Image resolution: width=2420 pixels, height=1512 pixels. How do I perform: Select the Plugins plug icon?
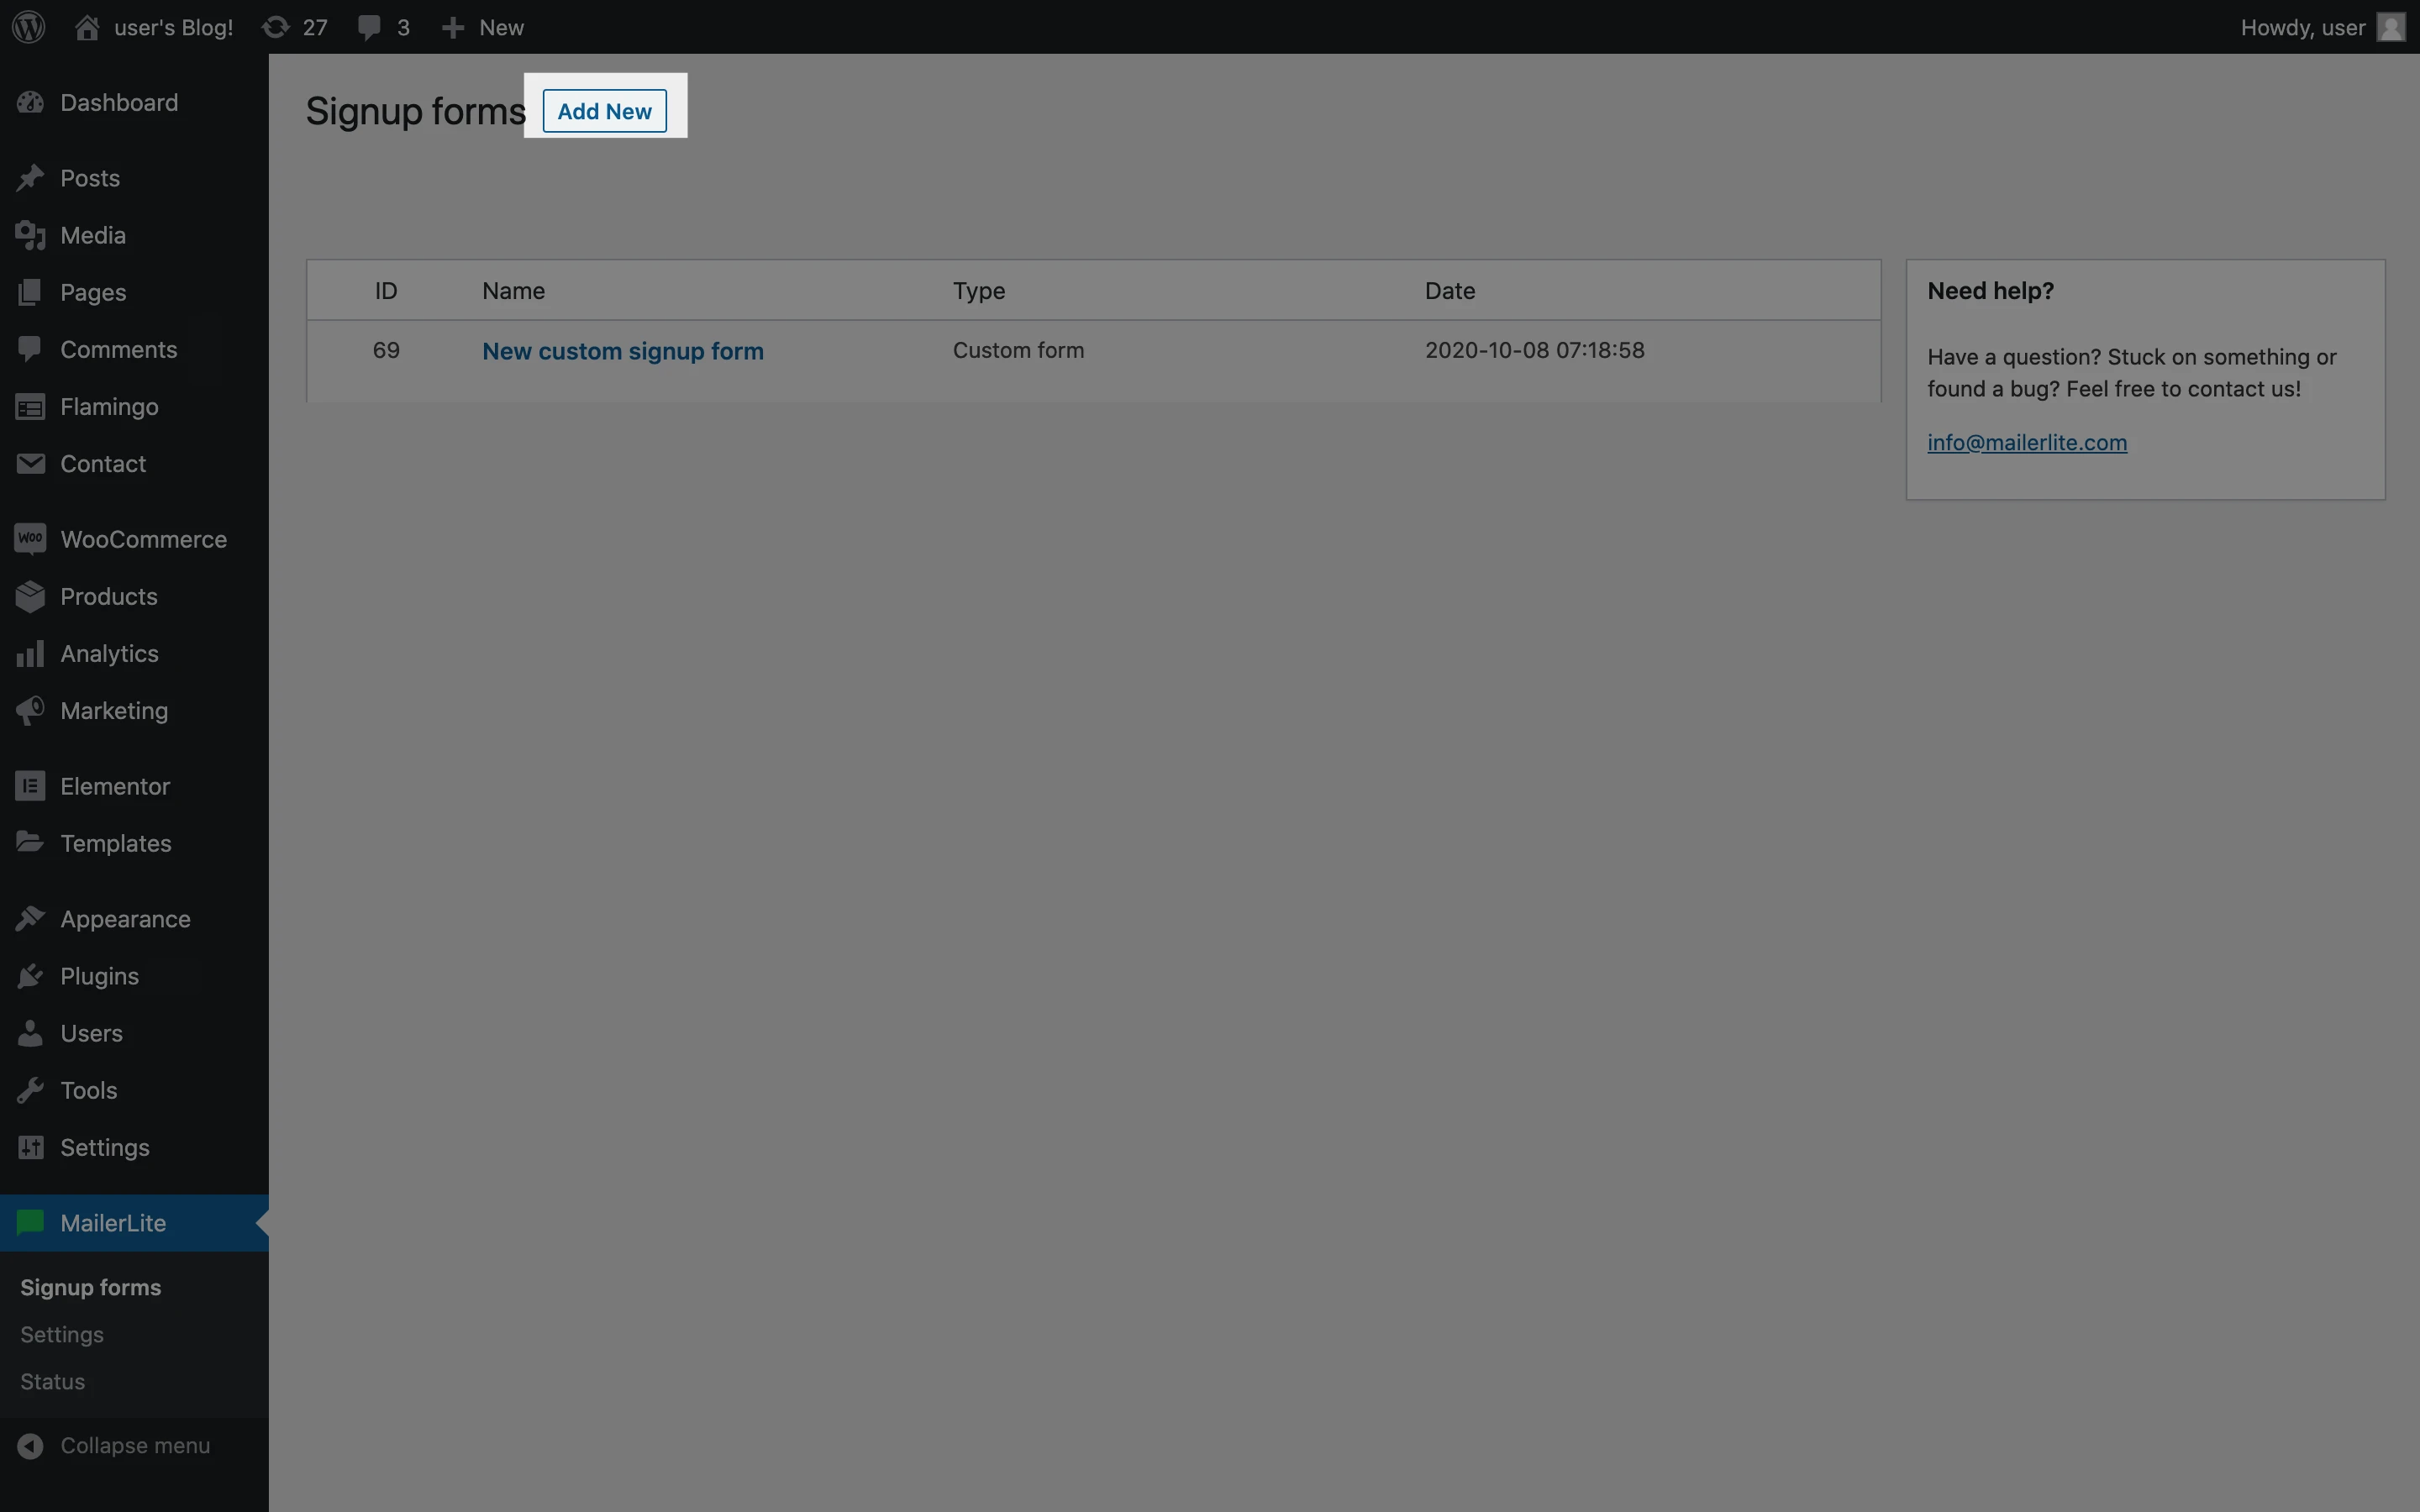coord(30,976)
